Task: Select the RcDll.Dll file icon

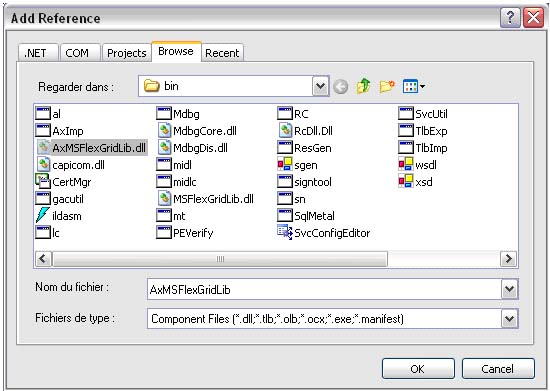Action: (286, 130)
